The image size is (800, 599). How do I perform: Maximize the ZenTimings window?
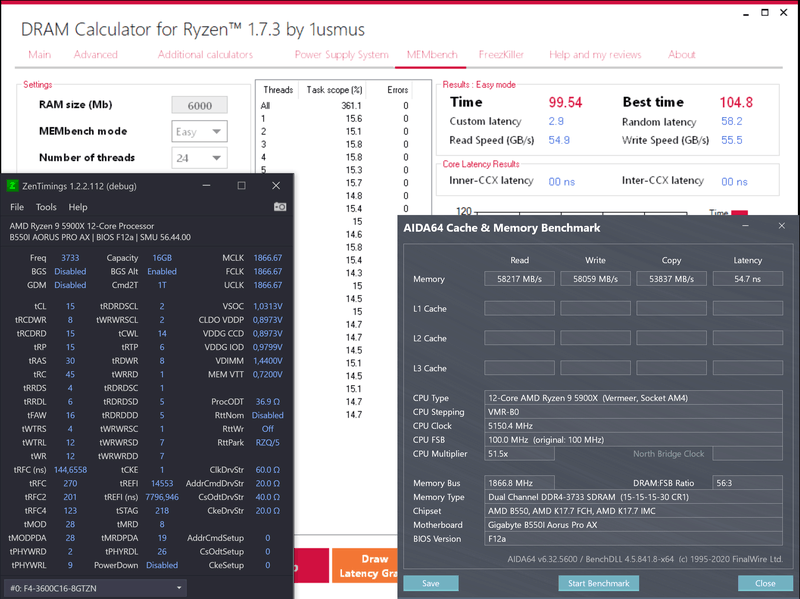(241, 186)
